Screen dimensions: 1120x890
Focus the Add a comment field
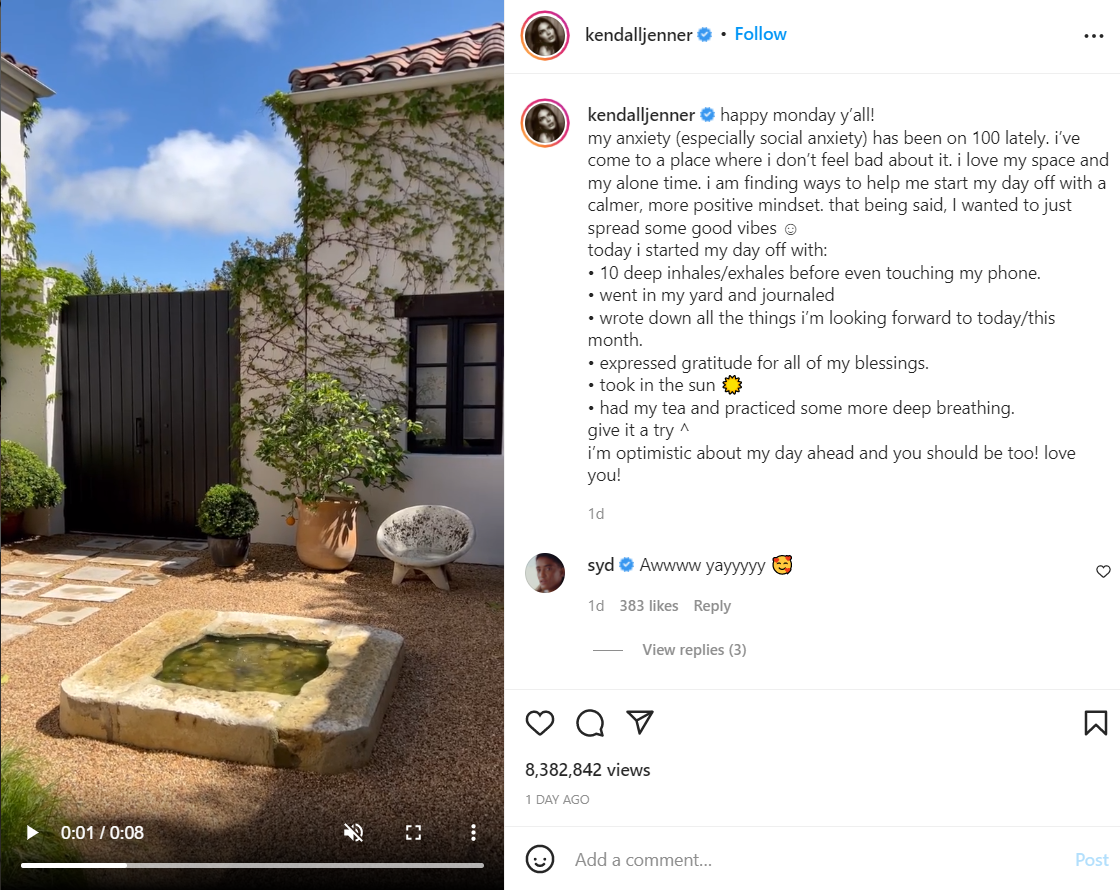pos(800,860)
